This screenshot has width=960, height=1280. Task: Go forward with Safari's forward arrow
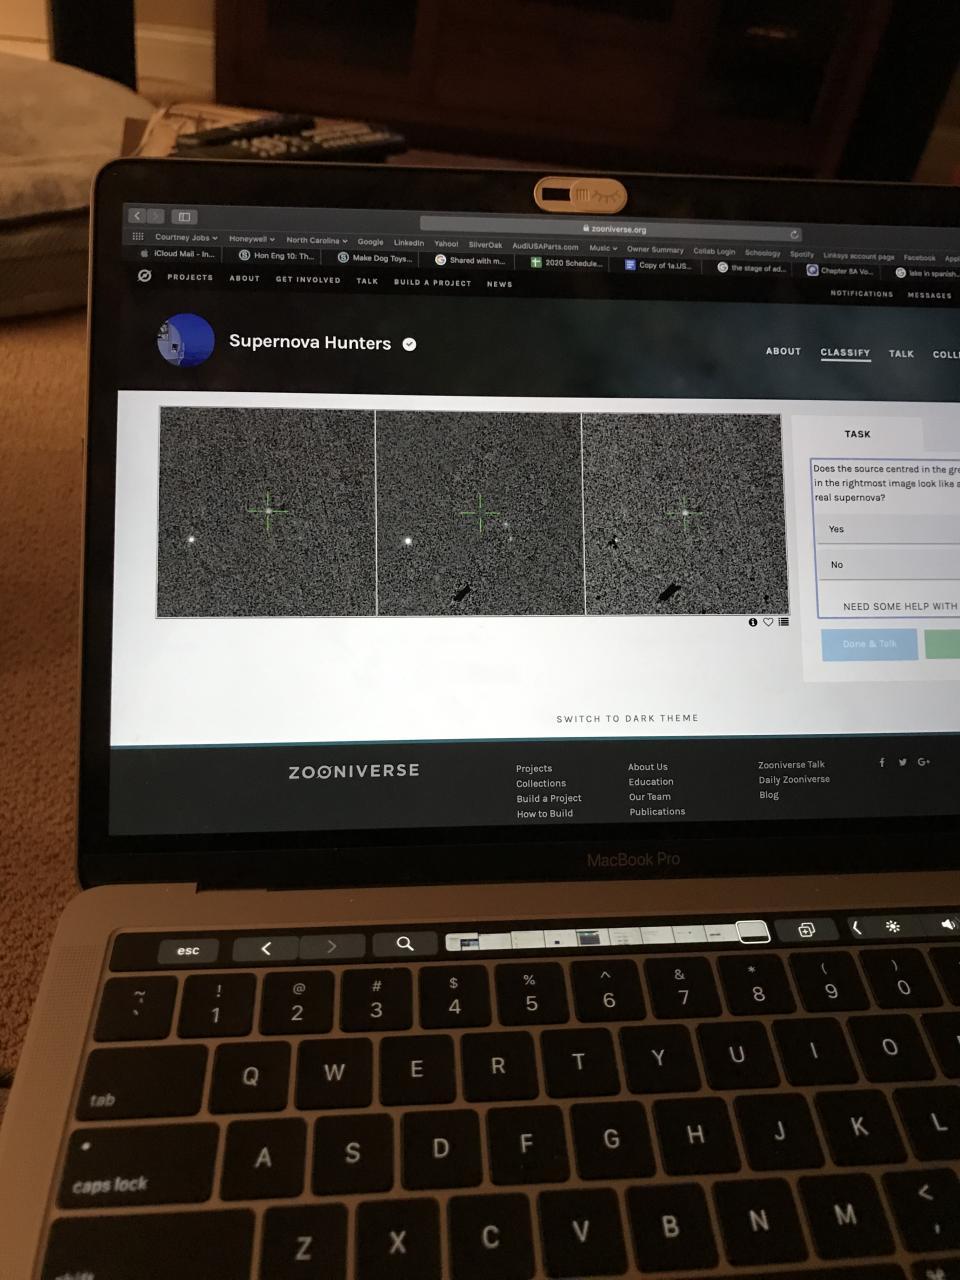pyautogui.click(x=156, y=216)
